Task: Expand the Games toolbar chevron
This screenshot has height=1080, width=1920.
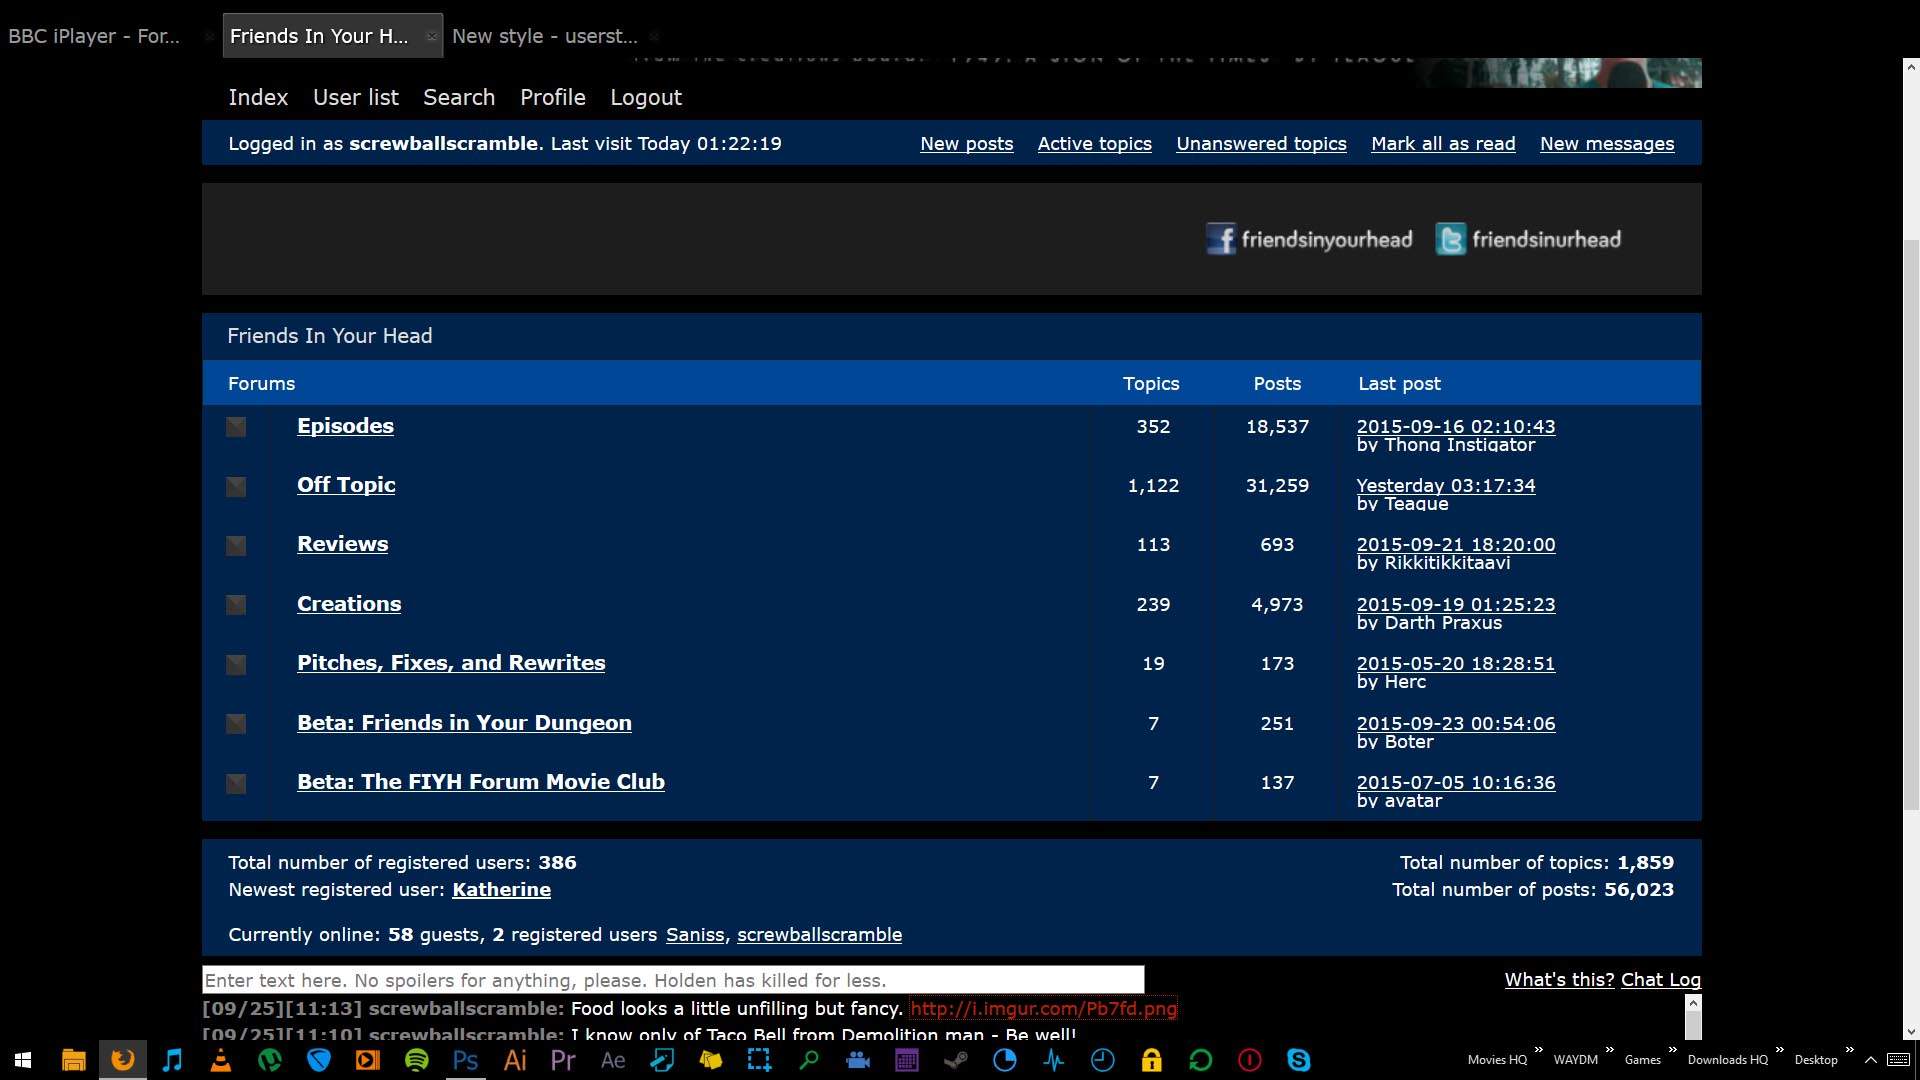Action: pyautogui.click(x=1672, y=1050)
